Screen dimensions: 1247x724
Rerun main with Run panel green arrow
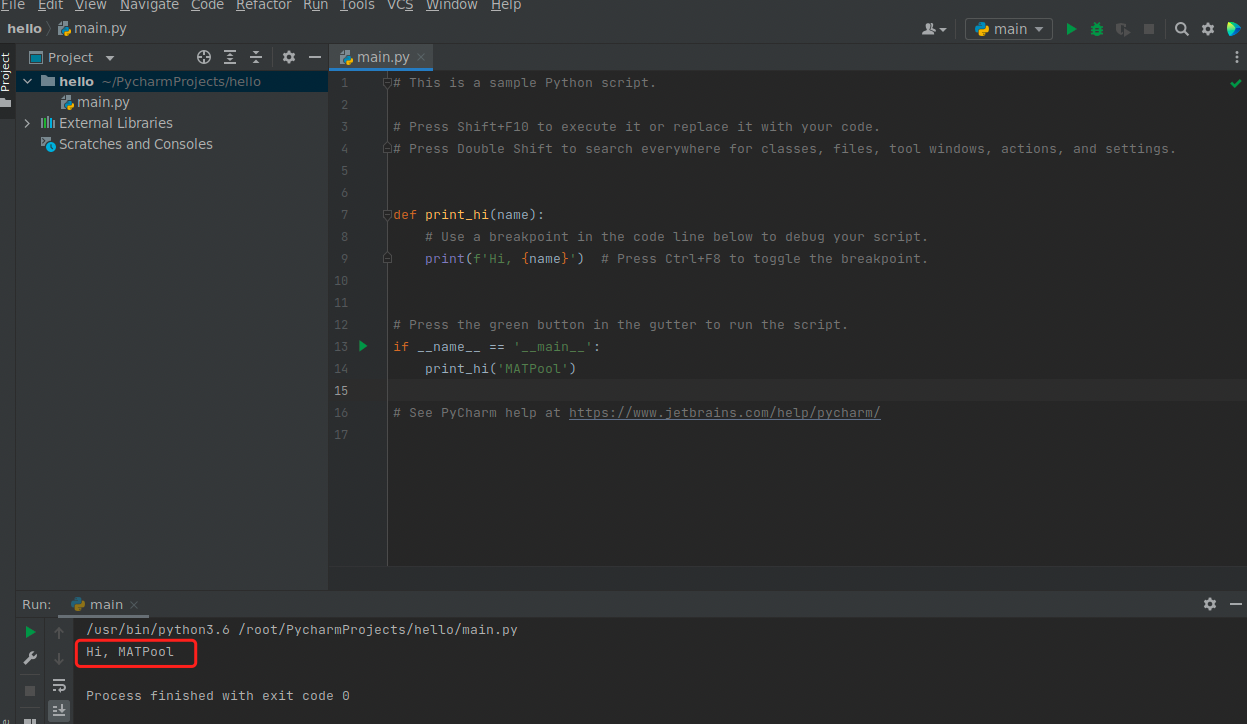pyautogui.click(x=30, y=632)
